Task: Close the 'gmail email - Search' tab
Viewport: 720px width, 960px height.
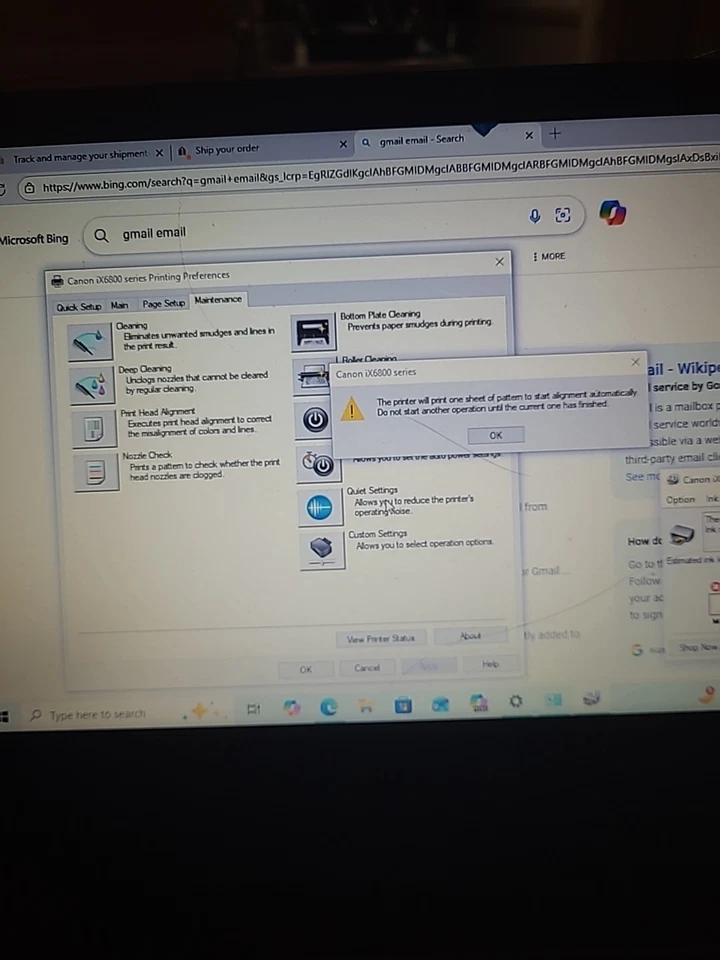Action: pos(529,135)
